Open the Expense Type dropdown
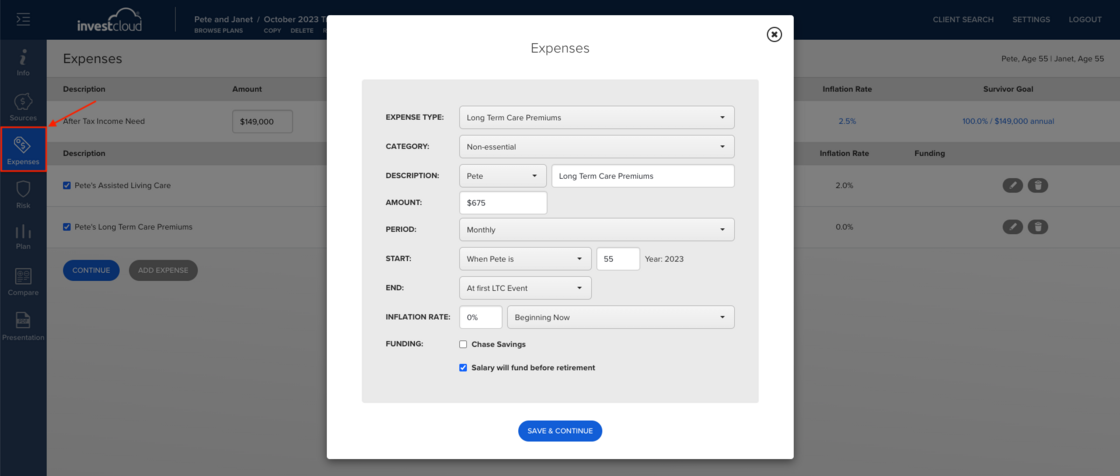The height and width of the screenshot is (476, 1120). [x=596, y=117]
